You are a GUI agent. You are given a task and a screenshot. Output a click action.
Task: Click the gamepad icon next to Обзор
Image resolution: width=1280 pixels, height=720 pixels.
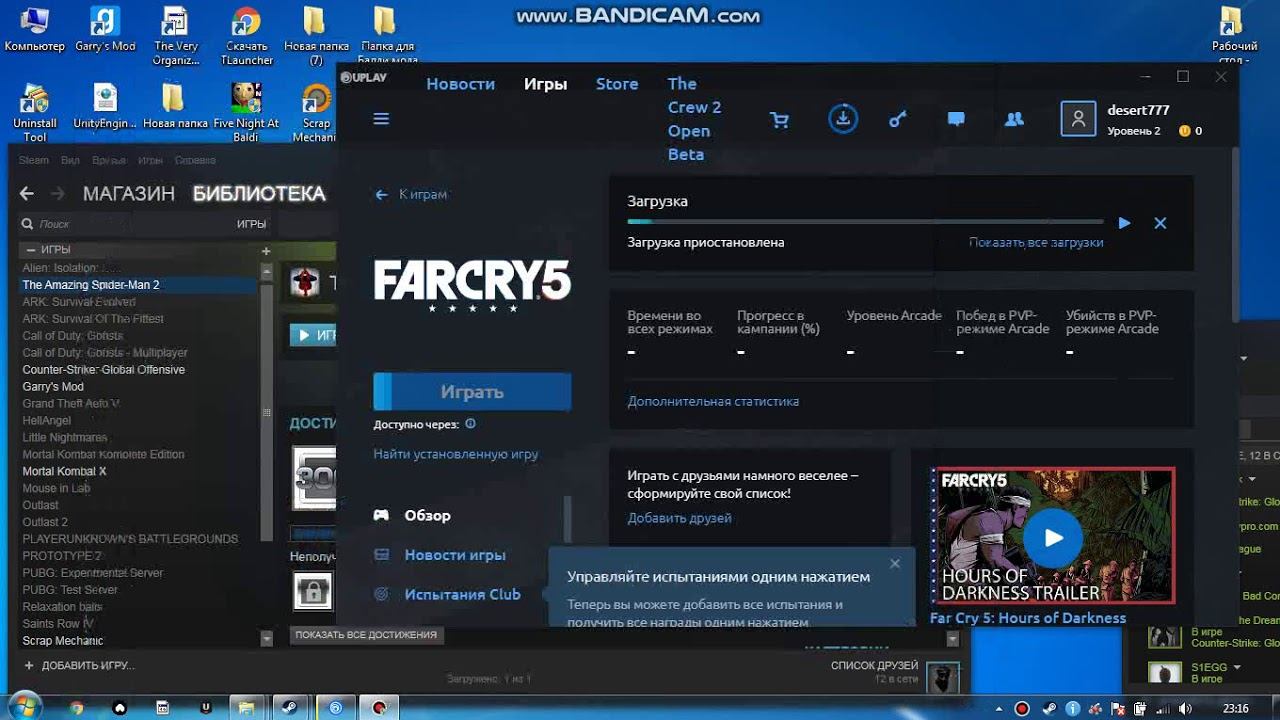click(x=381, y=516)
